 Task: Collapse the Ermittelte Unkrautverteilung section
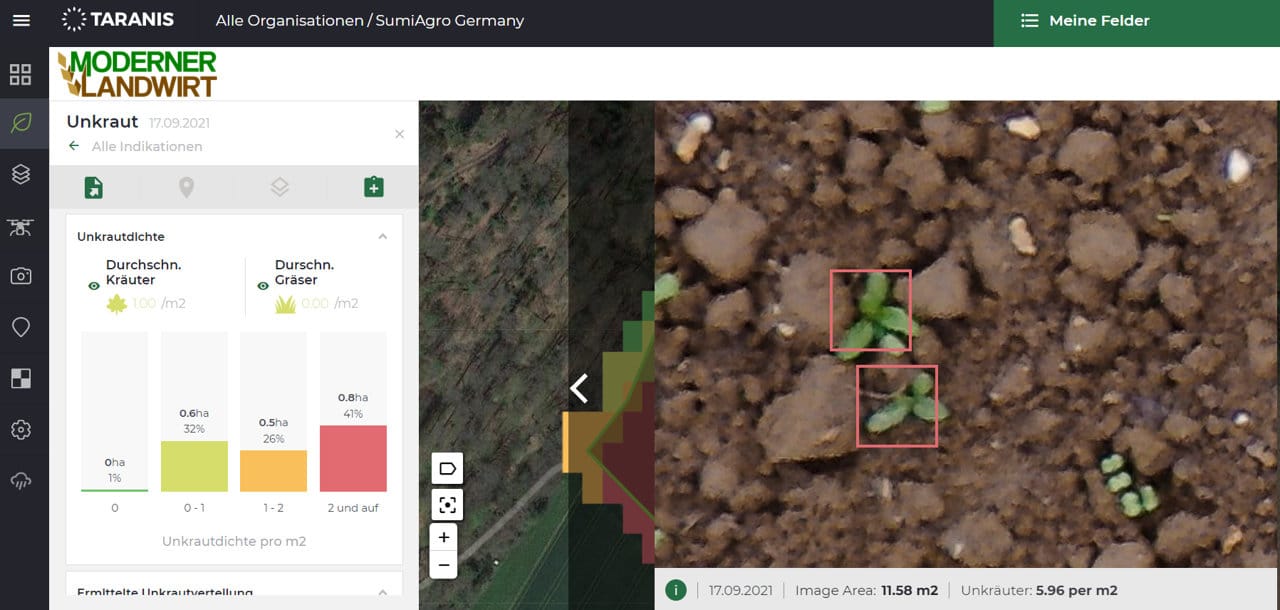tap(382, 592)
